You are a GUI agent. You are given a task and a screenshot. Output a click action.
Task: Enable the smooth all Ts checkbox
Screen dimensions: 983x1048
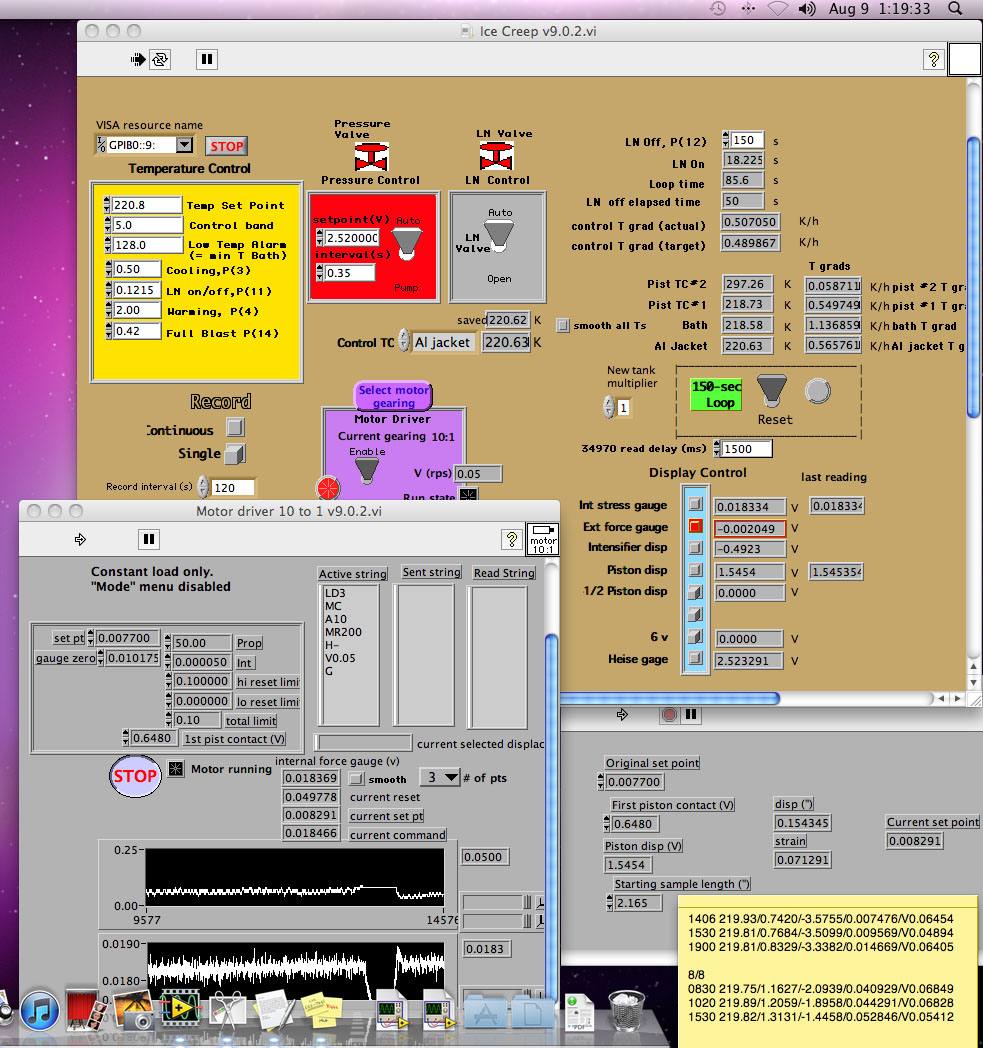(563, 325)
